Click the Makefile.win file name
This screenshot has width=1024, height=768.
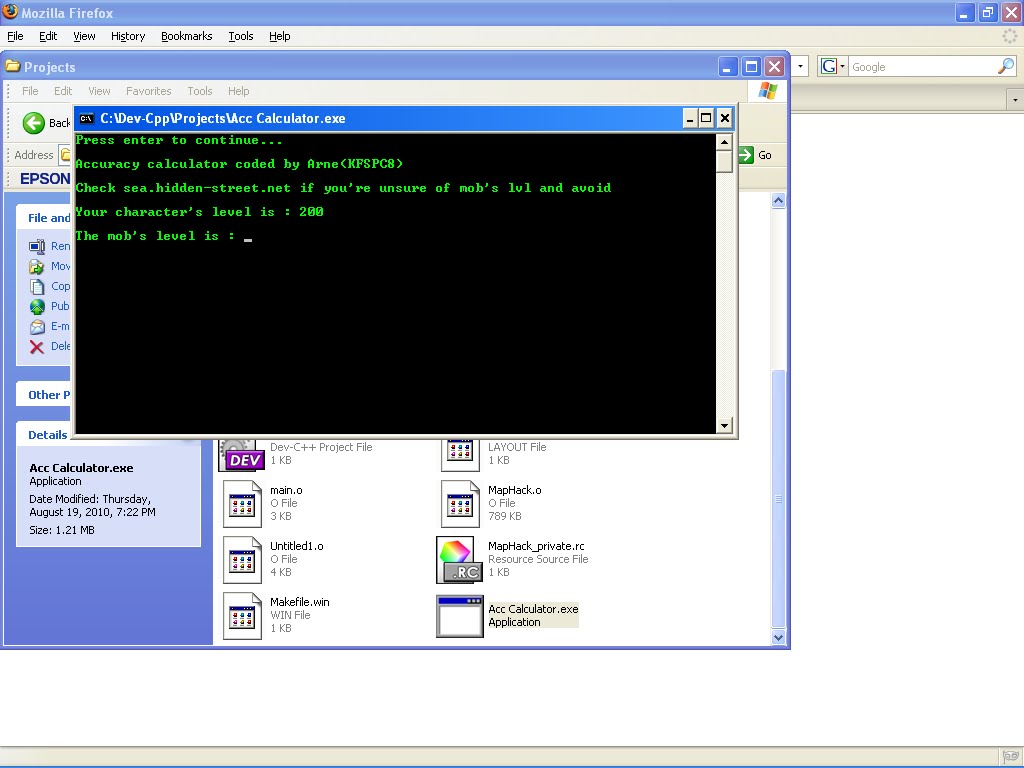pos(300,602)
